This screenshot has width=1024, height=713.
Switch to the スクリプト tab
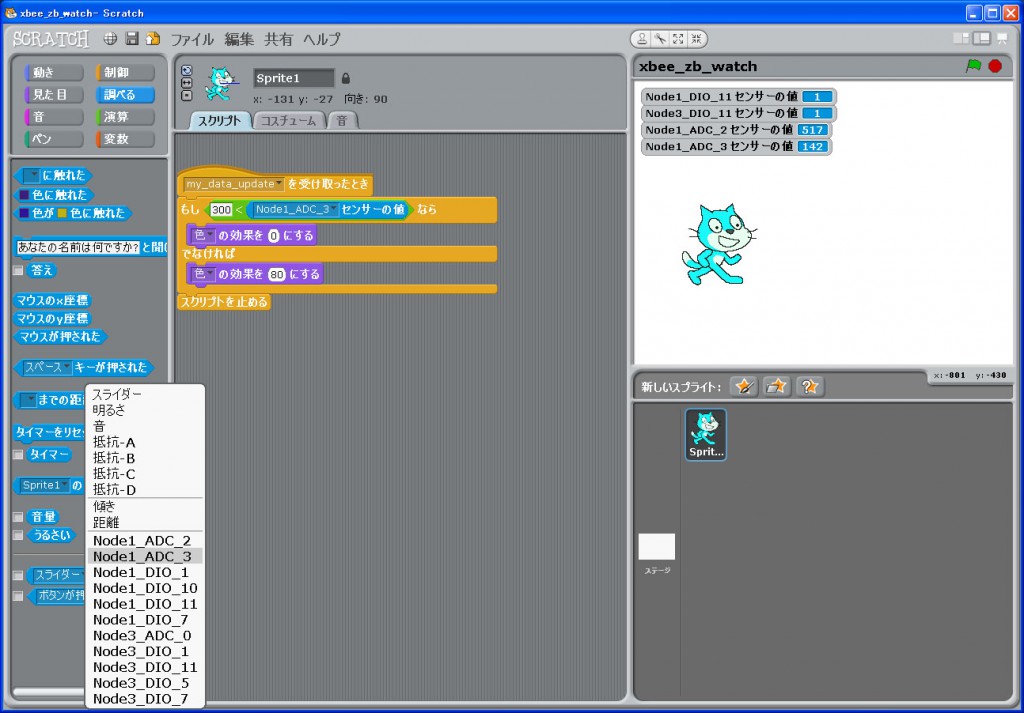tap(219, 121)
